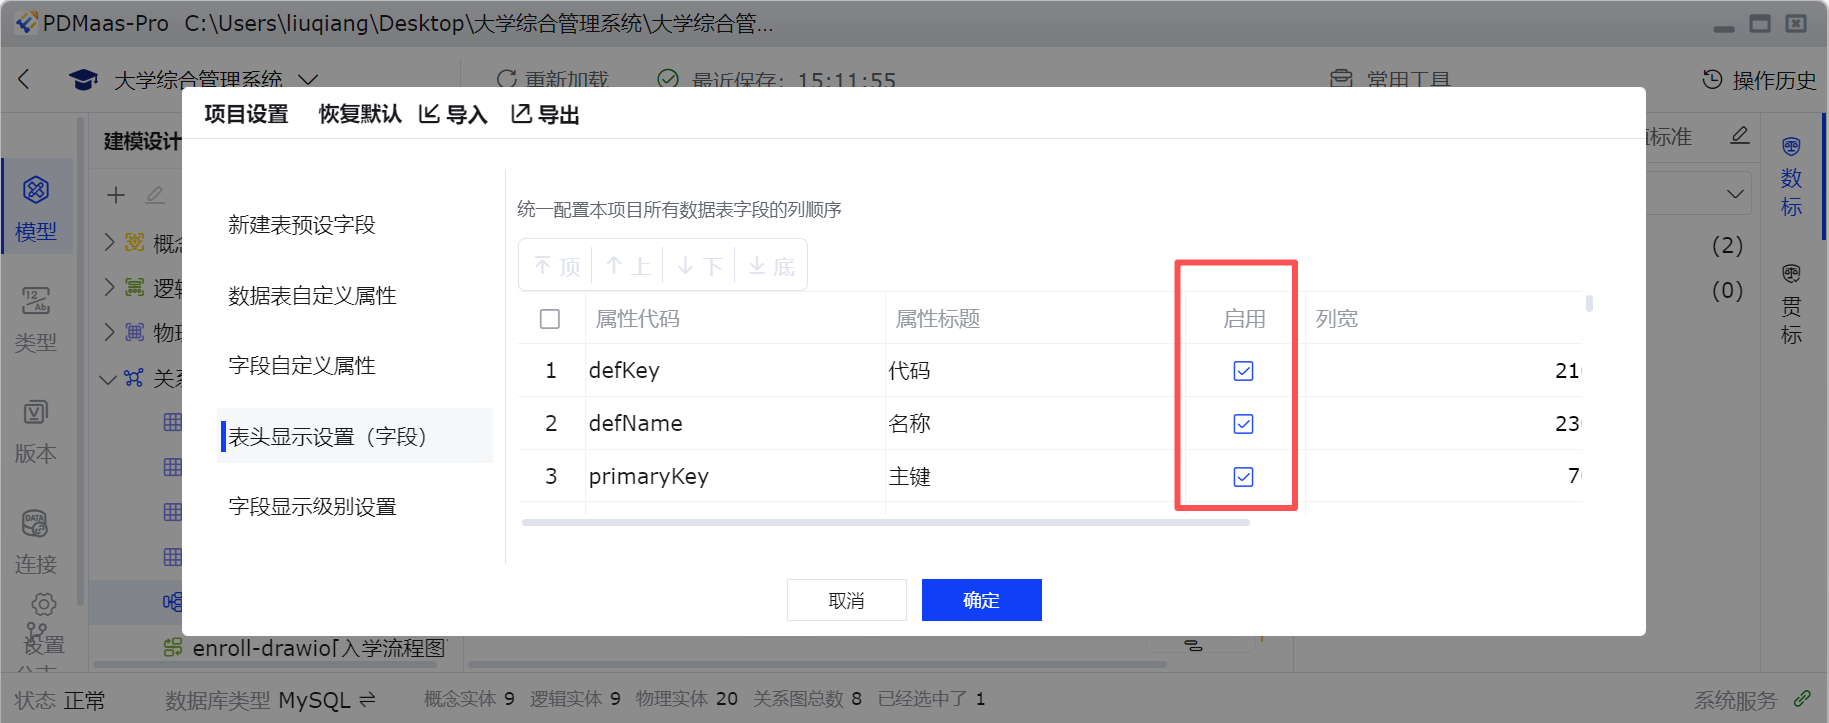The height and width of the screenshot is (723, 1829).
Task: Click the edit pencil icon next to 标准
Action: 1740,135
